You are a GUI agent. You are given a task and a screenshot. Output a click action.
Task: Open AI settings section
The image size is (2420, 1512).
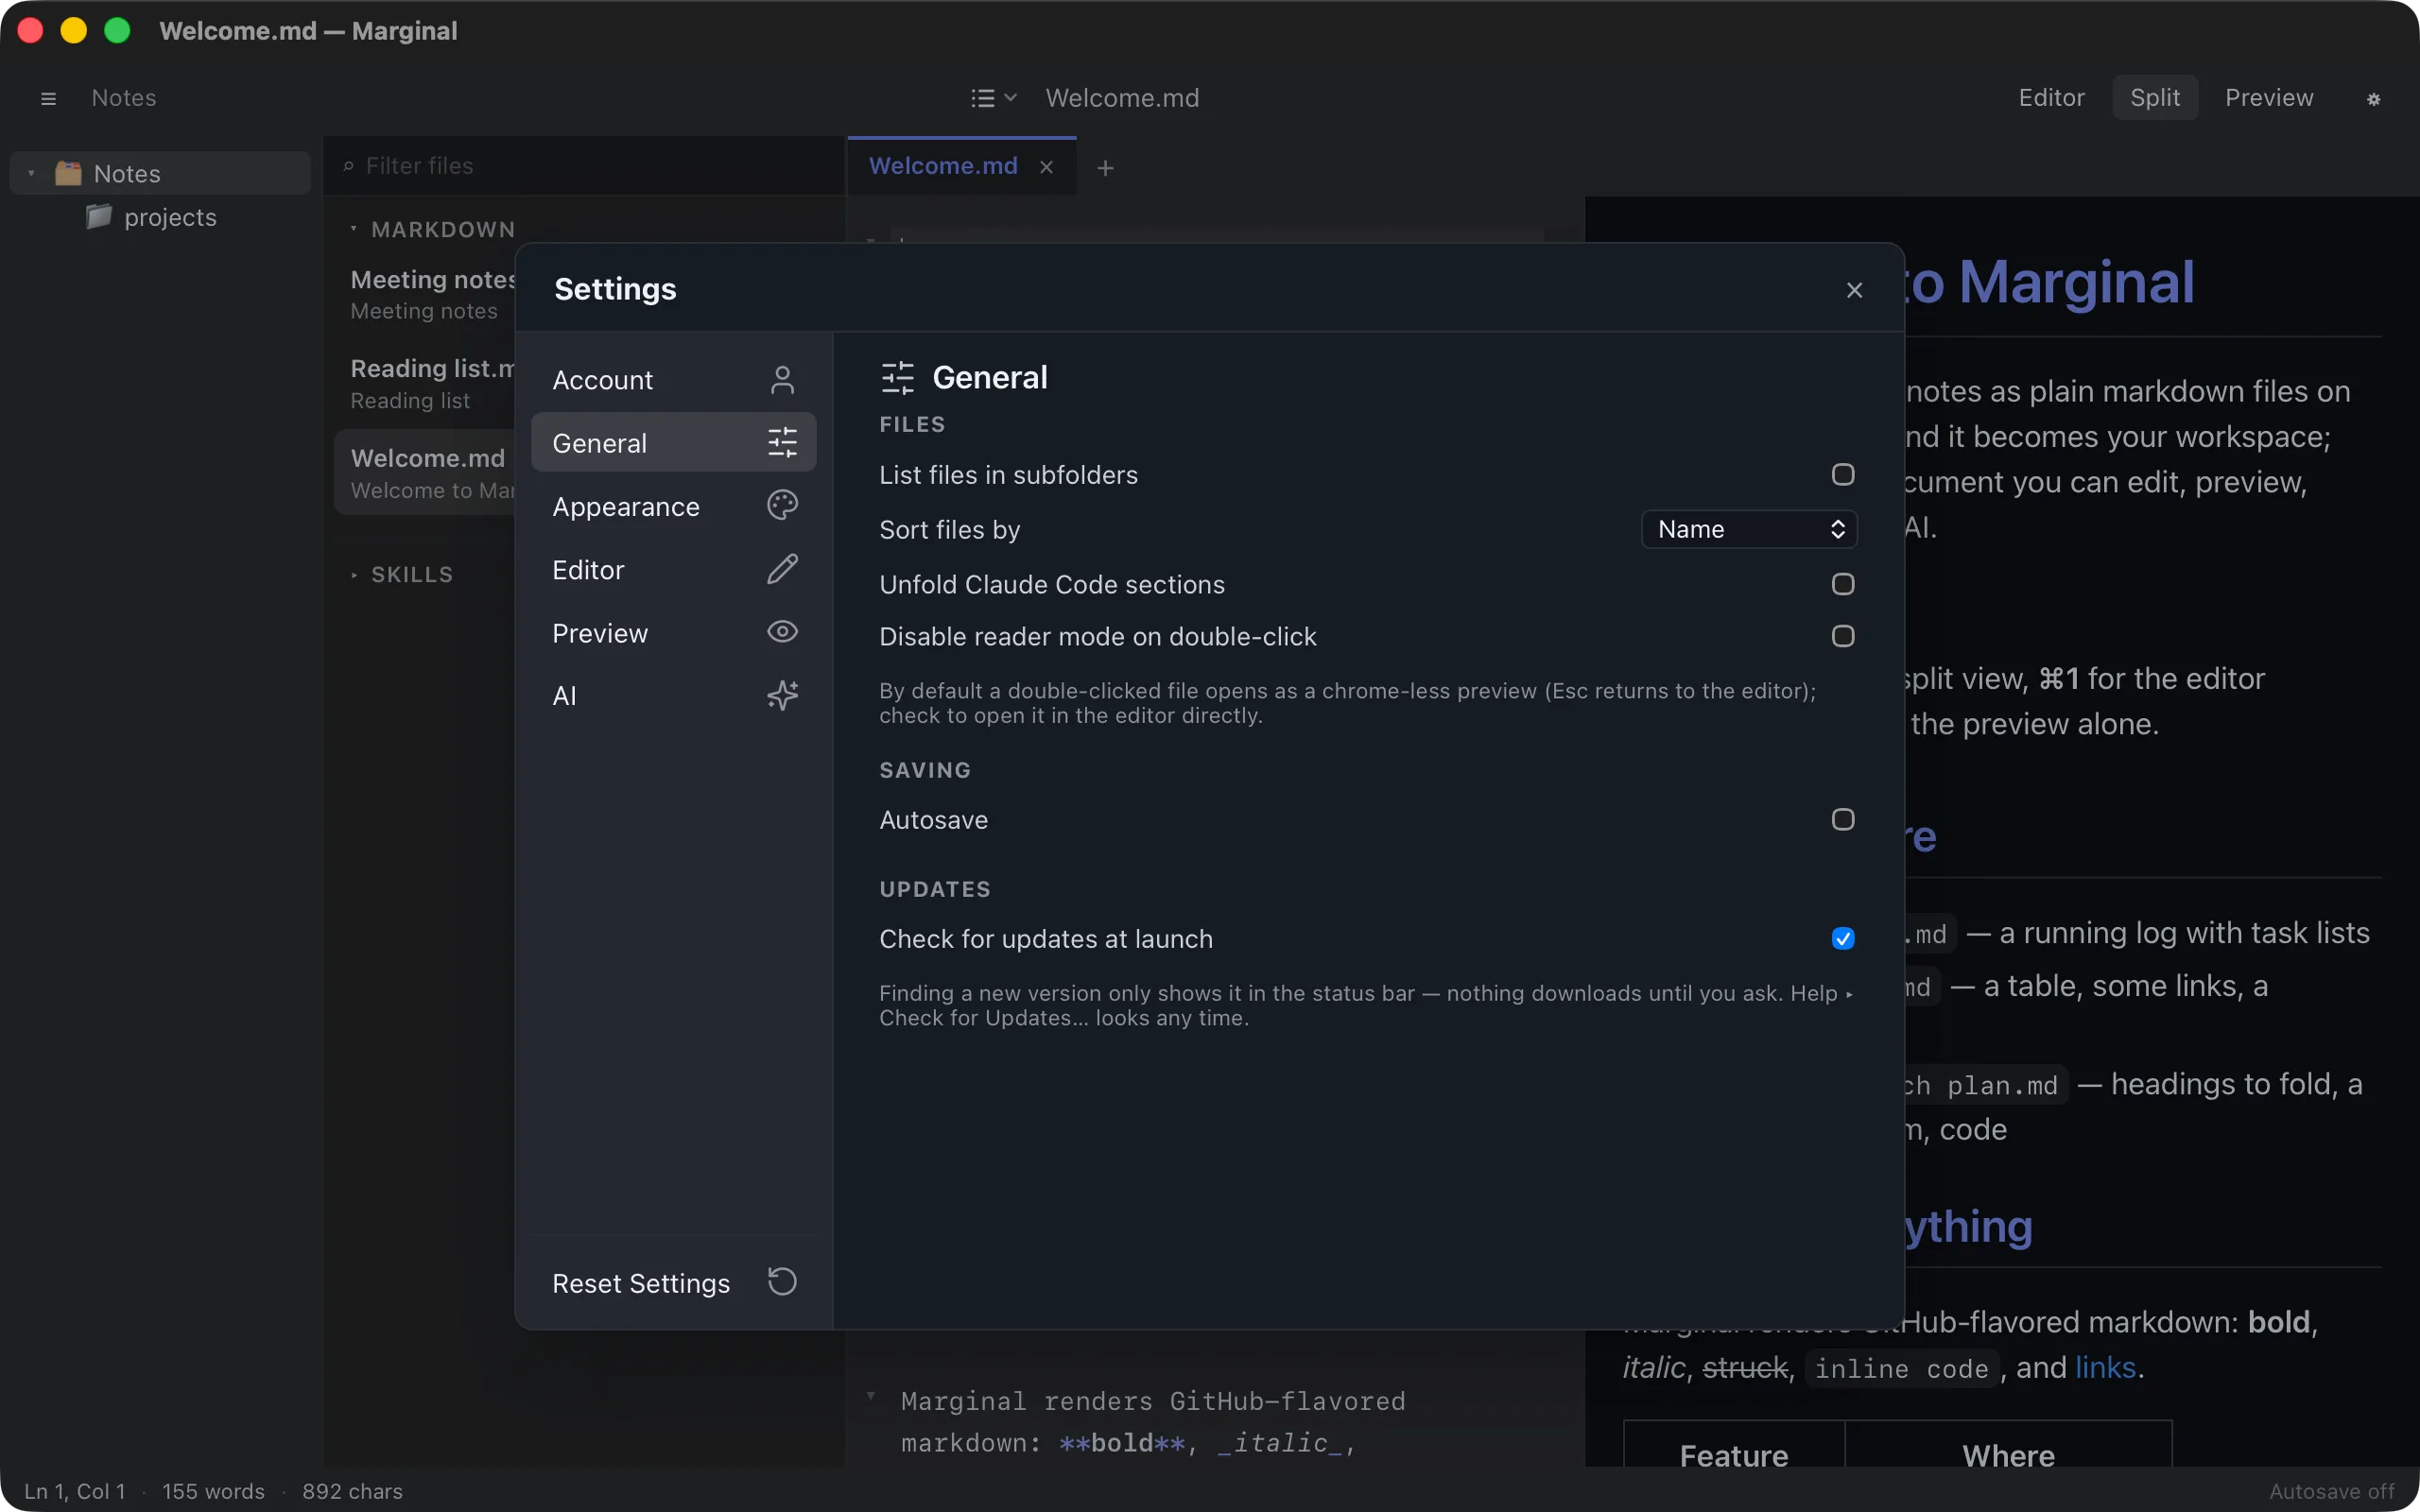[673, 695]
